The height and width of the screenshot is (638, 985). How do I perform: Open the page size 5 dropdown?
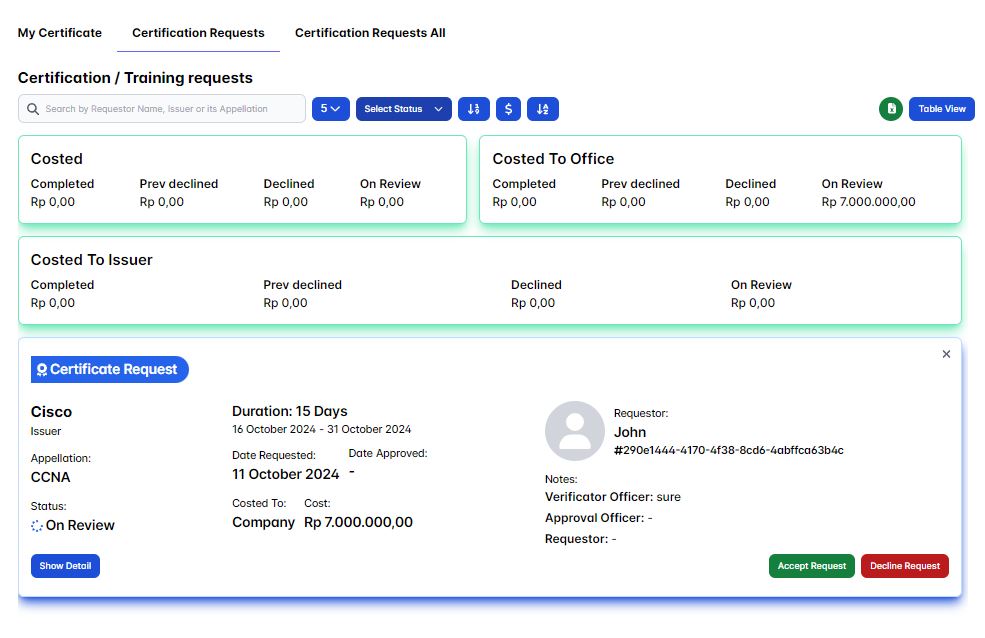[x=330, y=109]
